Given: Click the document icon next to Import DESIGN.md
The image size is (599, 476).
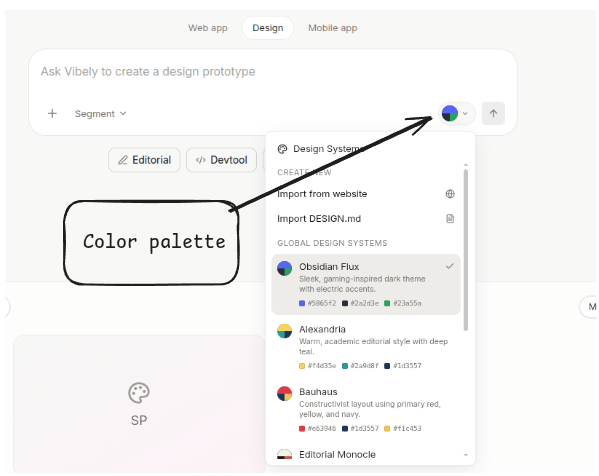Looking at the screenshot, I should point(450,219).
